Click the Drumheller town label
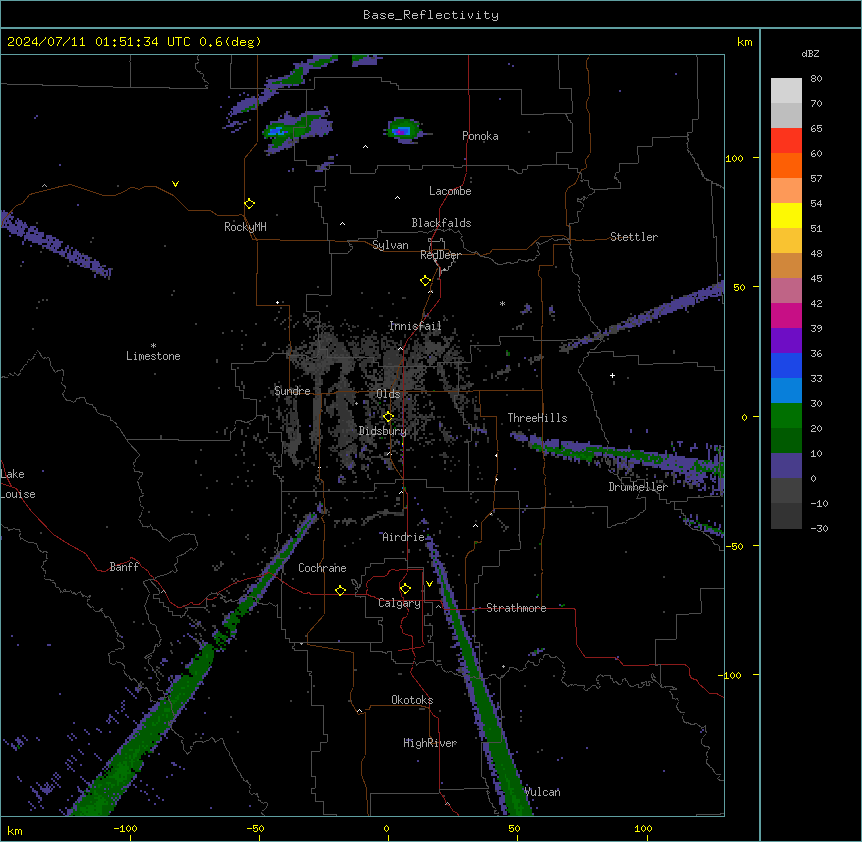This screenshot has width=862, height=842. pos(638,487)
